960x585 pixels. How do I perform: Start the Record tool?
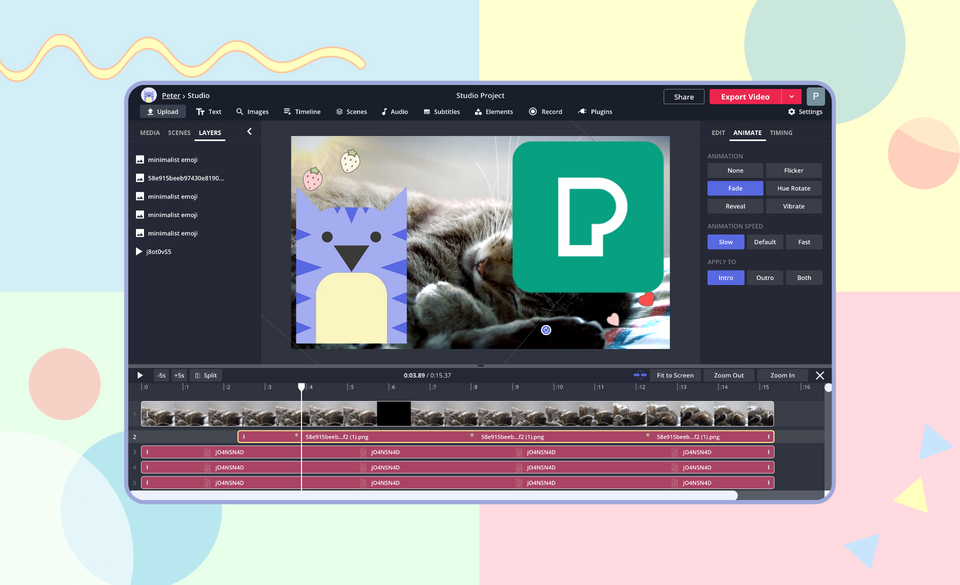point(545,111)
